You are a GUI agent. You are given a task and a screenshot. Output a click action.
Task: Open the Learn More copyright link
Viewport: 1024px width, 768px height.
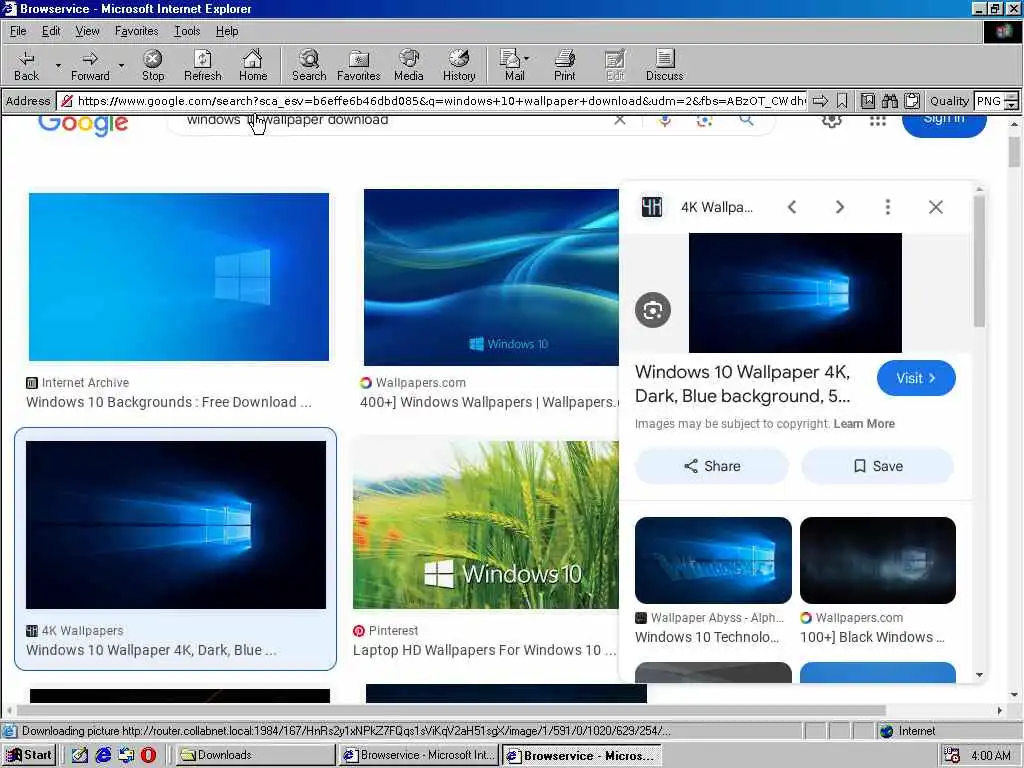(x=864, y=424)
